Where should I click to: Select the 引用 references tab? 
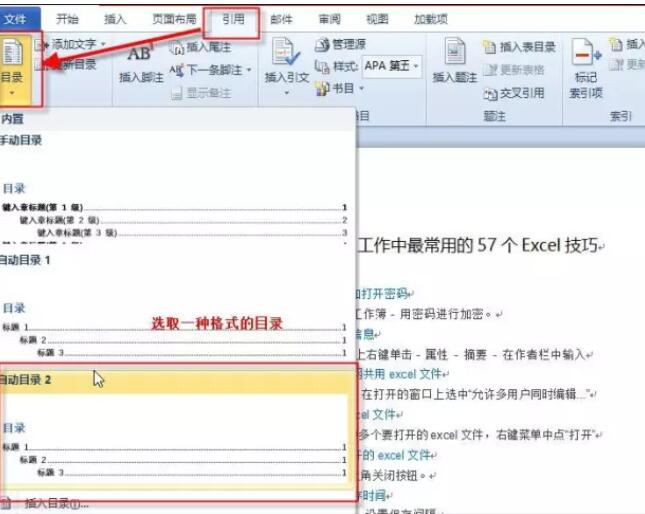tap(234, 19)
